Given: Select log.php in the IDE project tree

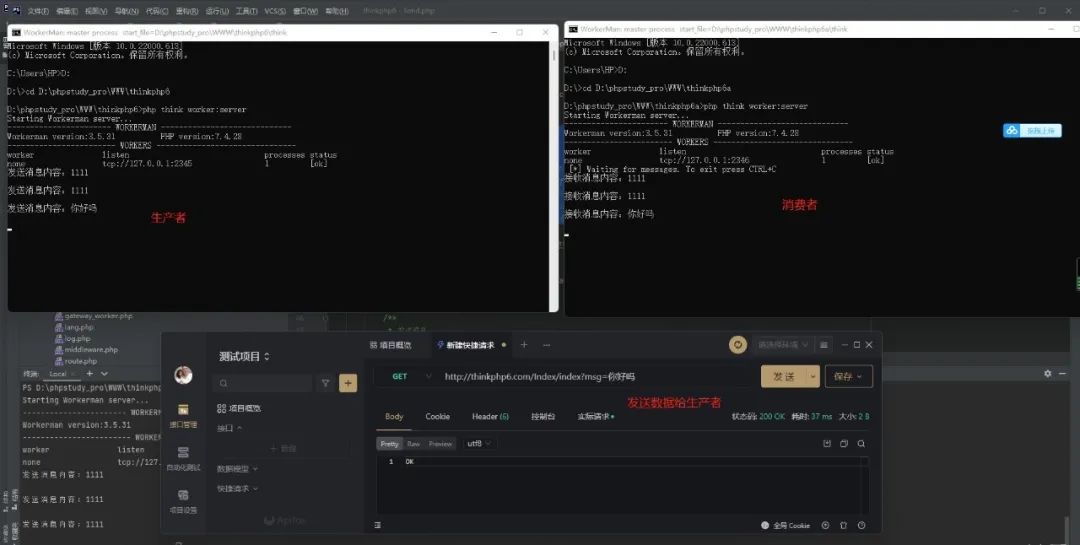Looking at the screenshot, I should (x=73, y=338).
